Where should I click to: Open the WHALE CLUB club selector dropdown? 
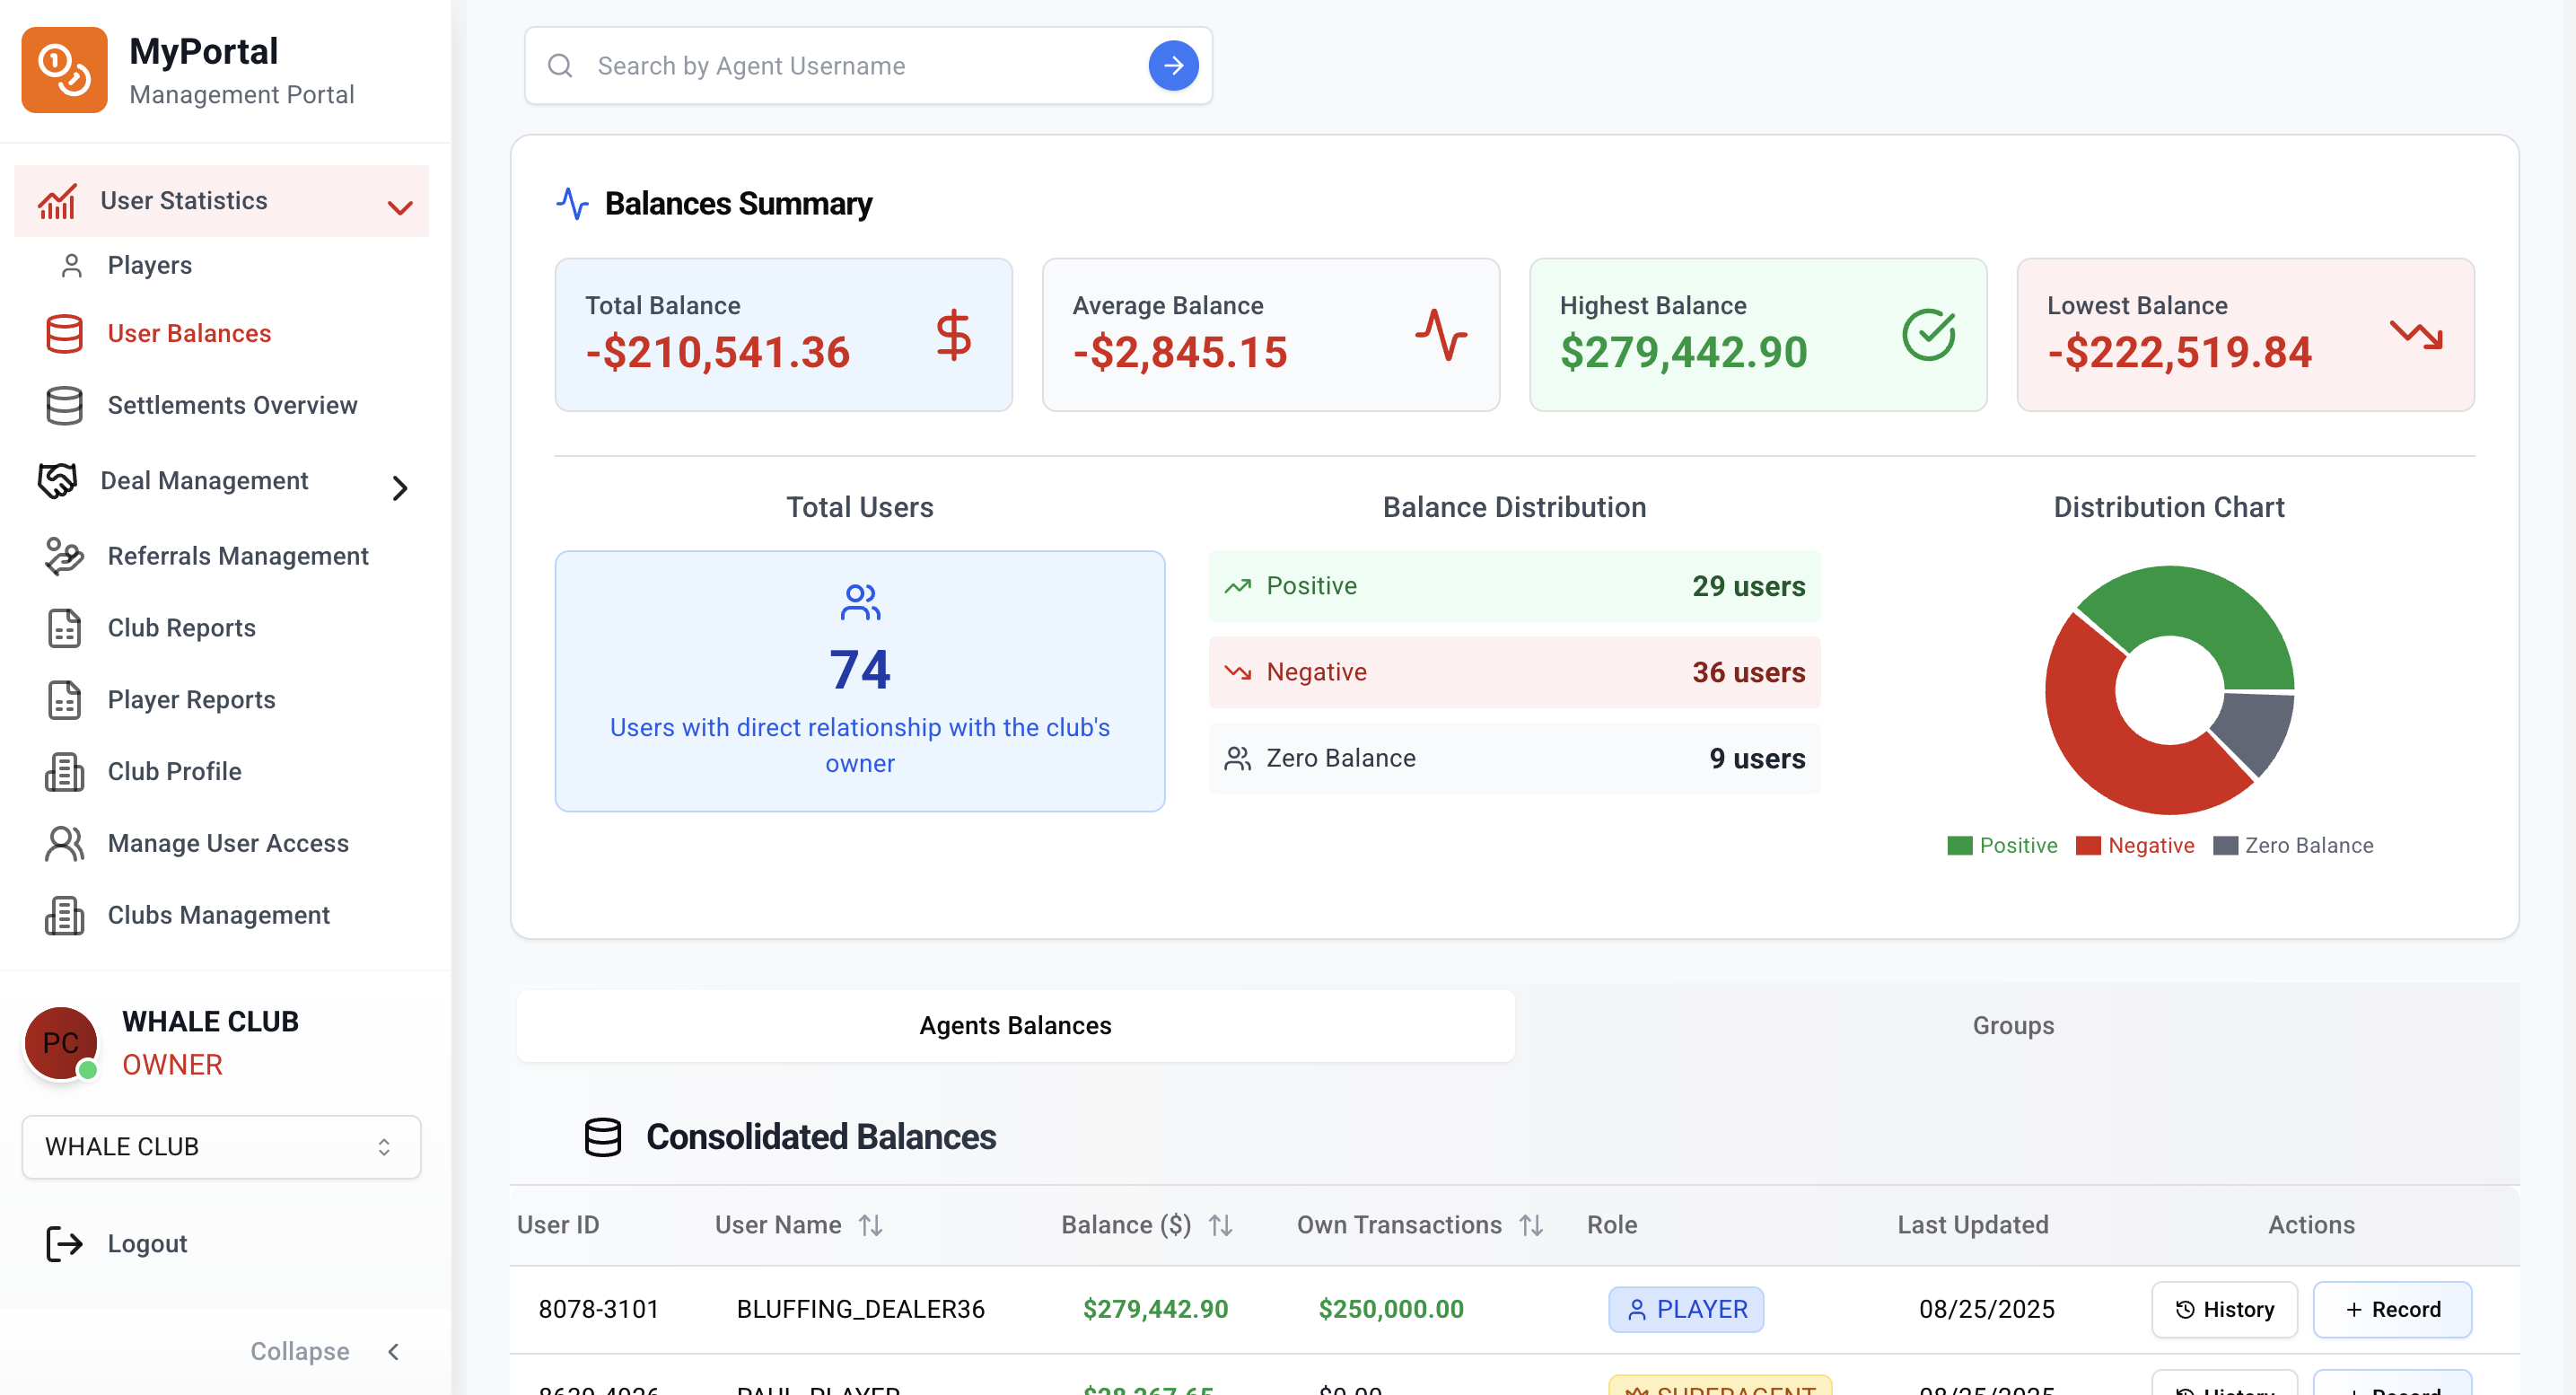click(x=221, y=1147)
